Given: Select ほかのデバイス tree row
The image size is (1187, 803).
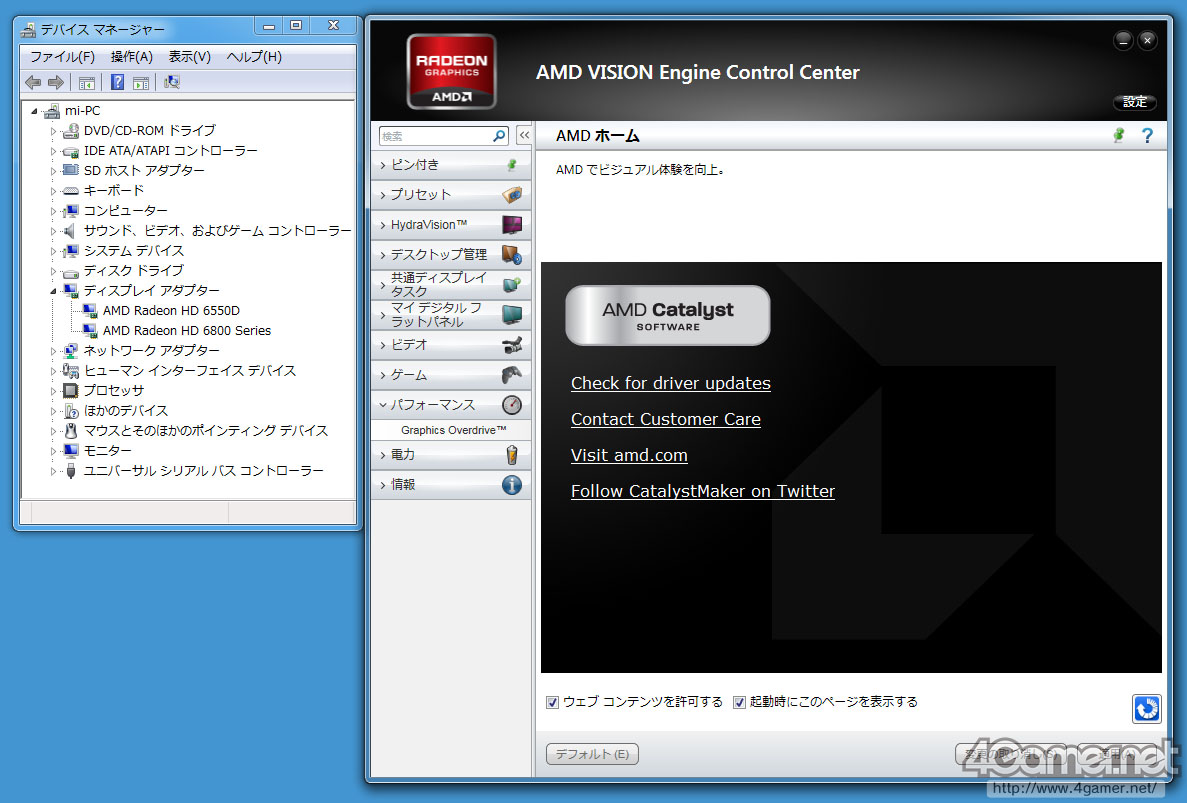Looking at the screenshot, I should click(125, 411).
